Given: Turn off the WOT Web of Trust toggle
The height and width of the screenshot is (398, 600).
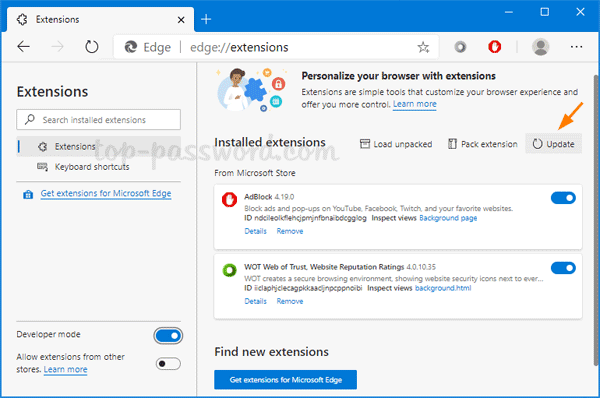Looking at the screenshot, I should coord(563,268).
